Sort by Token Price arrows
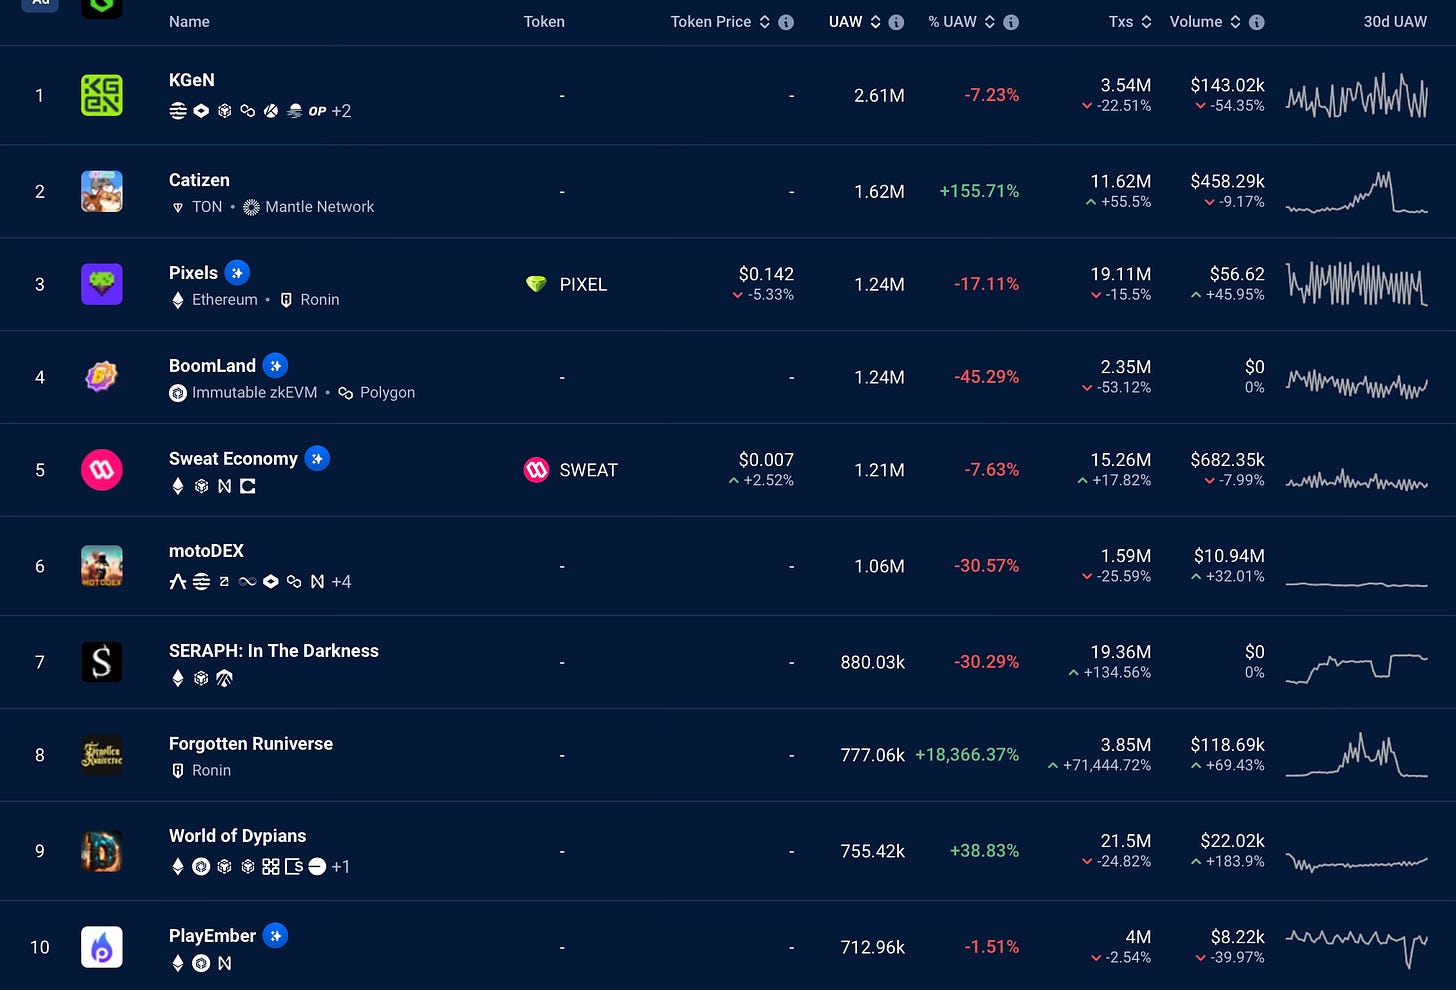This screenshot has width=1456, height=990. [x=765, y=22]
